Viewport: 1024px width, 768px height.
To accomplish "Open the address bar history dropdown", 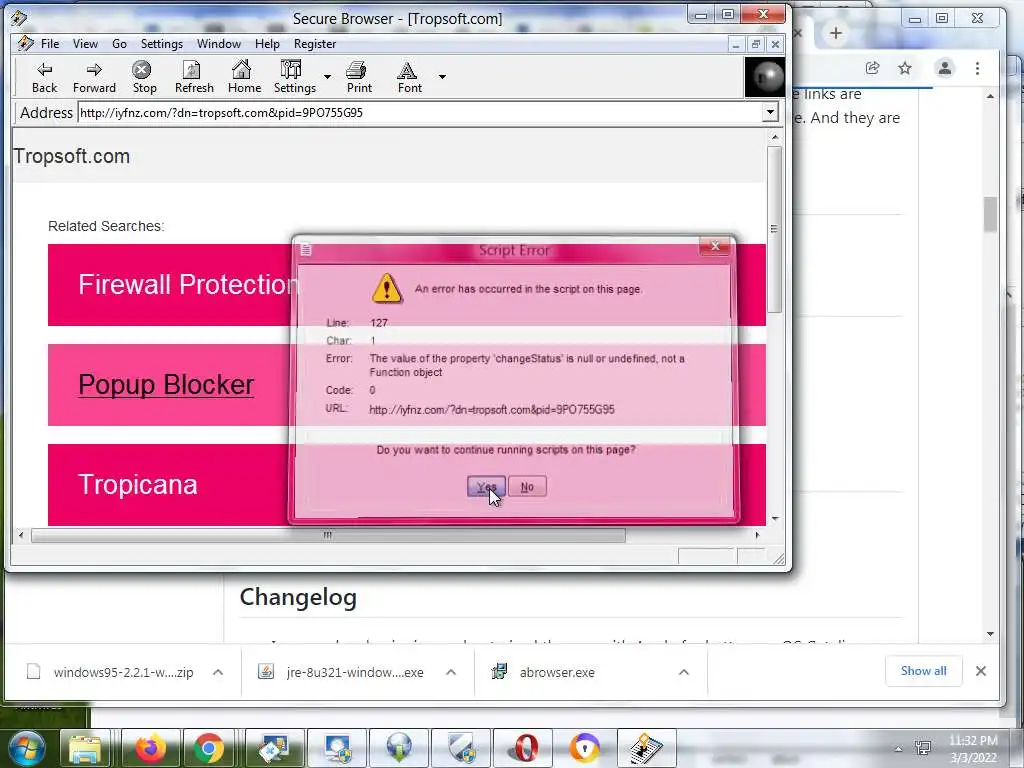I will tap(771, 112).
